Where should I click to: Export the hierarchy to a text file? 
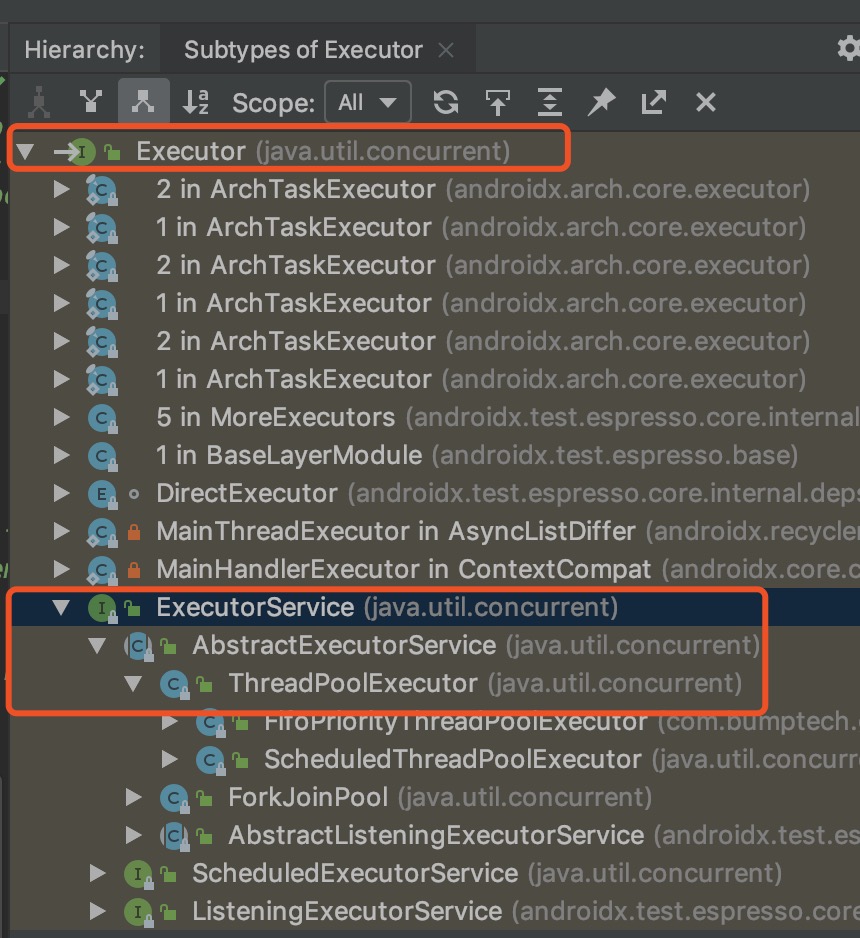pyautogui.click(x=653, y=102)
